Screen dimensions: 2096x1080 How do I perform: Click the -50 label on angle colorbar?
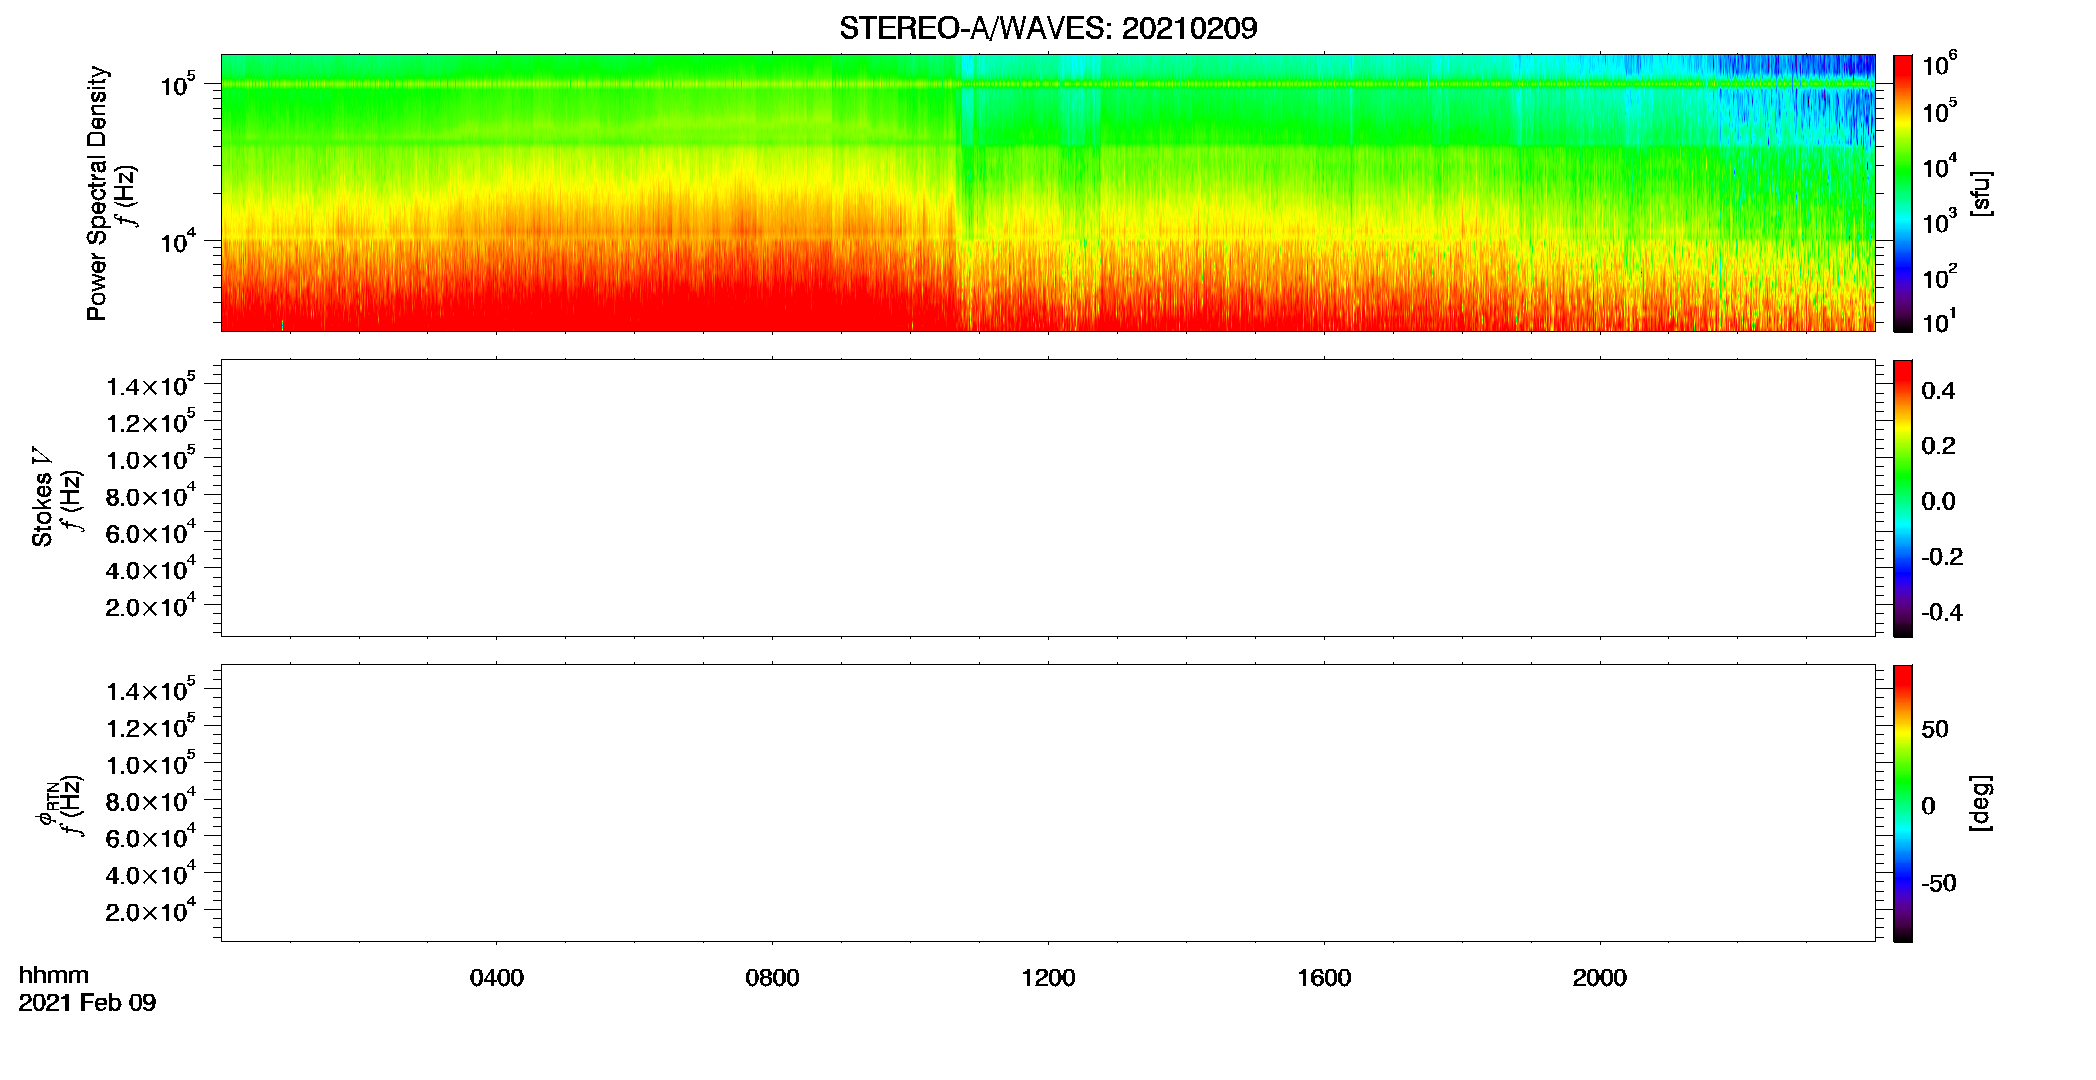1939,884
